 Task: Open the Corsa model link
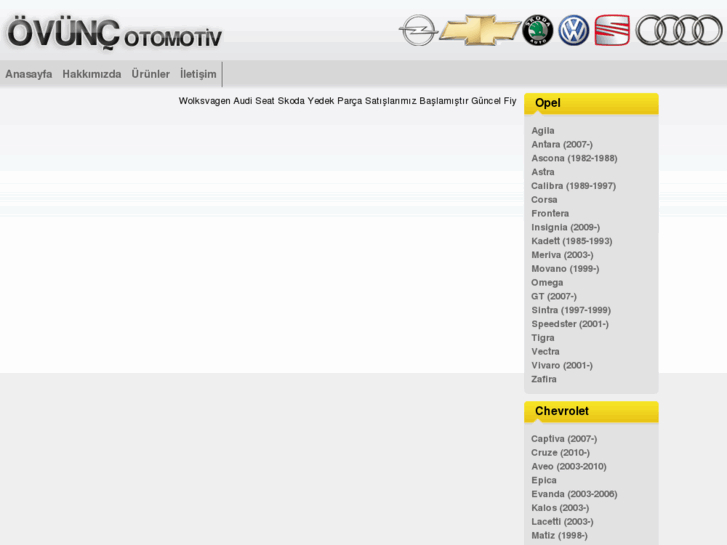tap(544, 200)
